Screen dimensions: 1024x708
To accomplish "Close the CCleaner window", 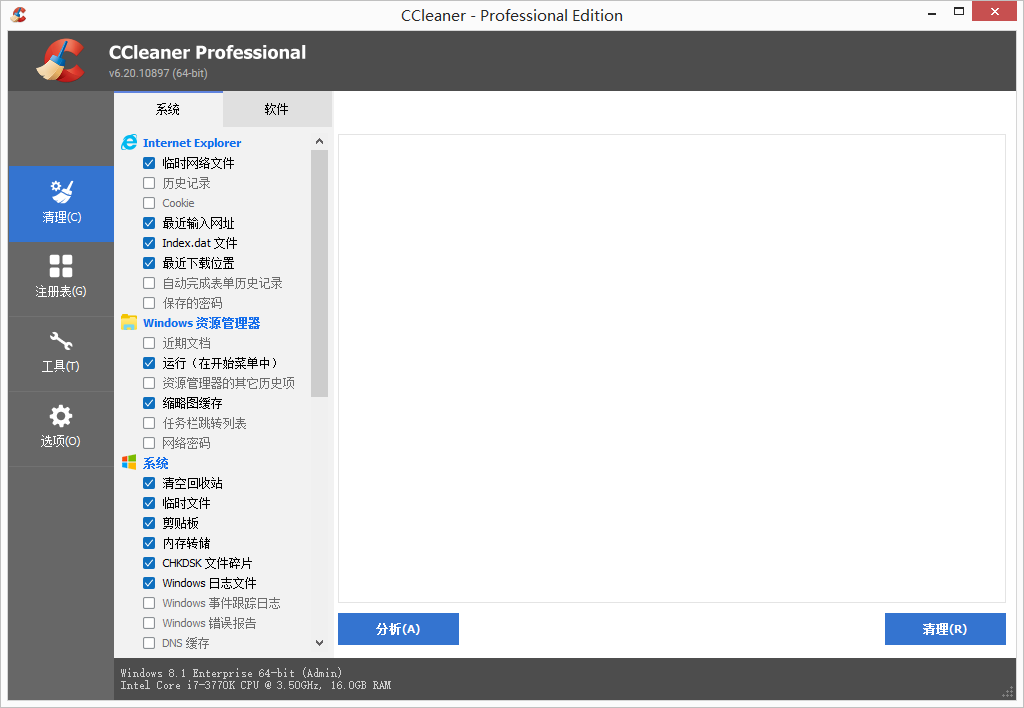I will (994, 11).
